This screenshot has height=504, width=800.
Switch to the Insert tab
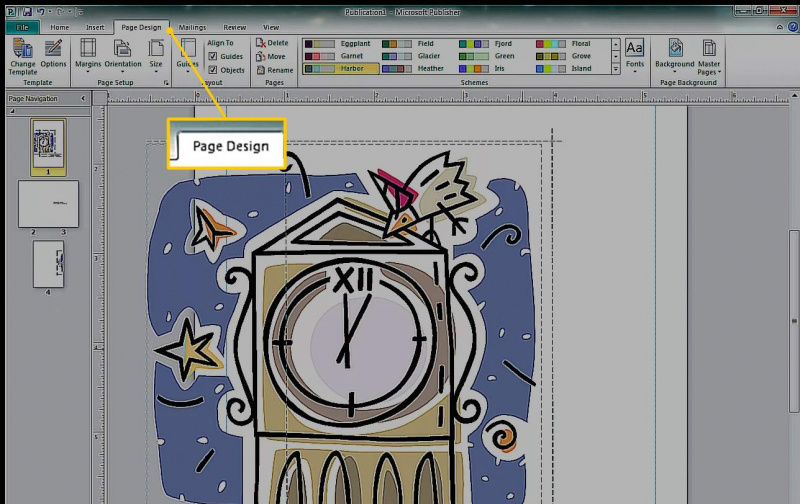(x=95, y=28)
